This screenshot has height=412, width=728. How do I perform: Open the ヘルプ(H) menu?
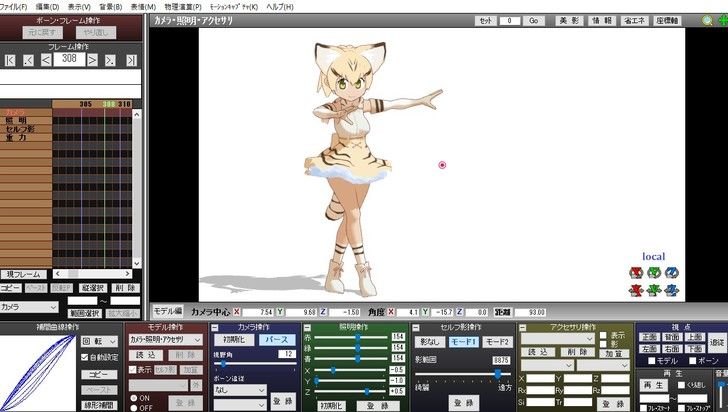280,7
